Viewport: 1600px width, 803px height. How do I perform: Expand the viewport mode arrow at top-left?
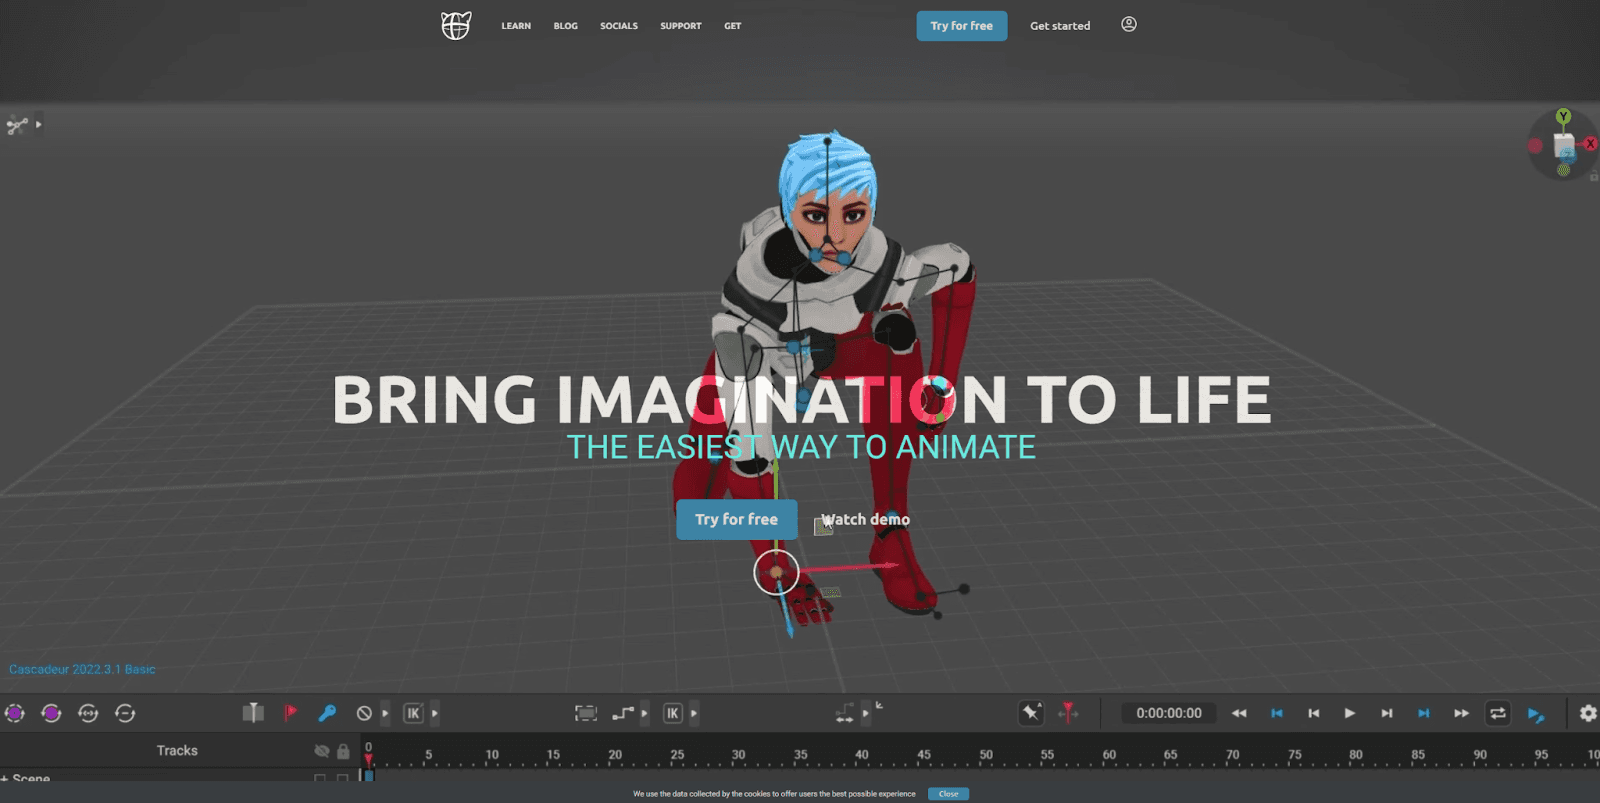pos(39,125)
